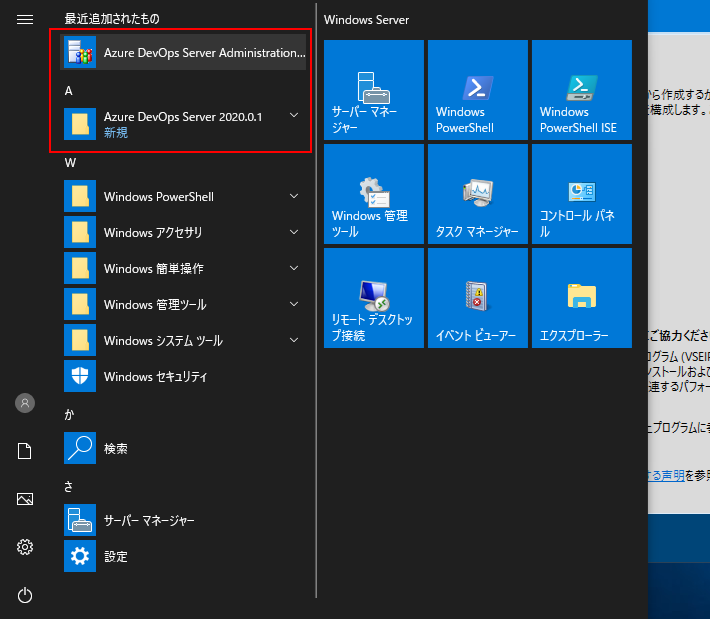
Task: Open Settings gear in Start sidebar
Action: pyautogui.click(x=25, y=547)
